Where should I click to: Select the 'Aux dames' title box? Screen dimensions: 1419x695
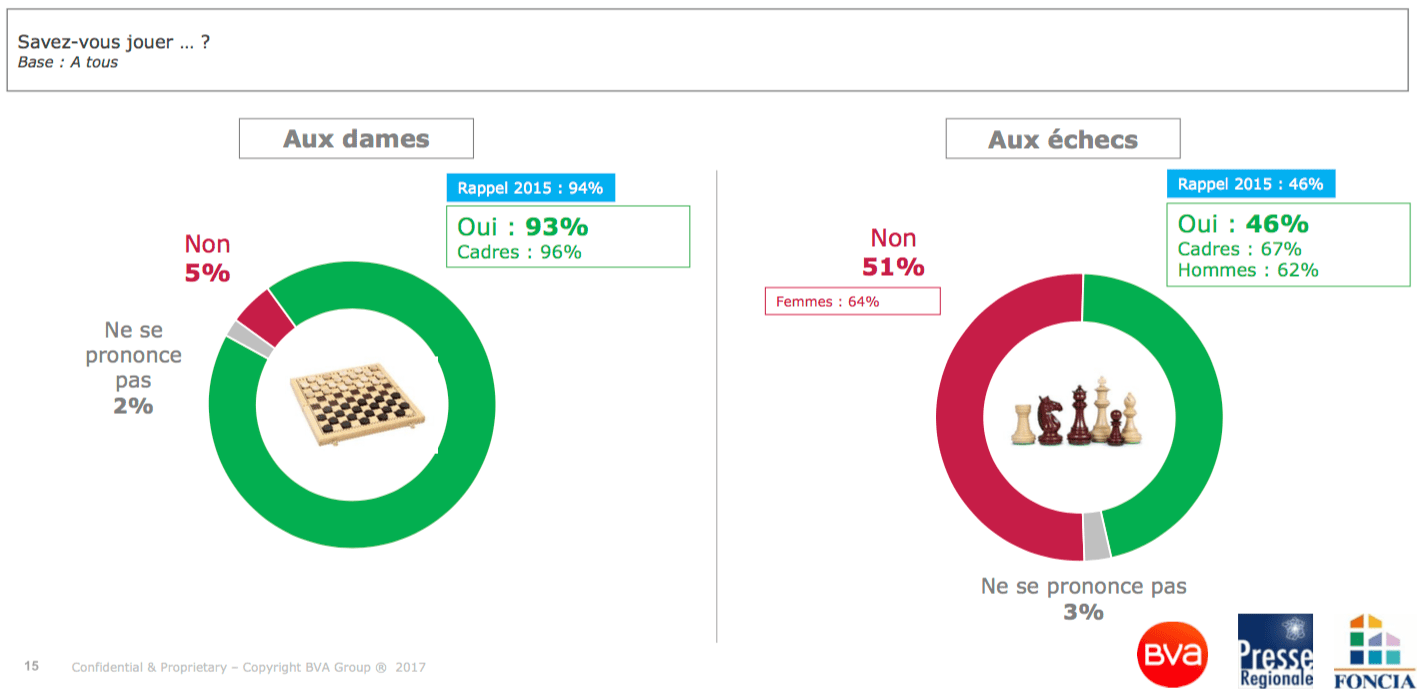pos(356,138)
